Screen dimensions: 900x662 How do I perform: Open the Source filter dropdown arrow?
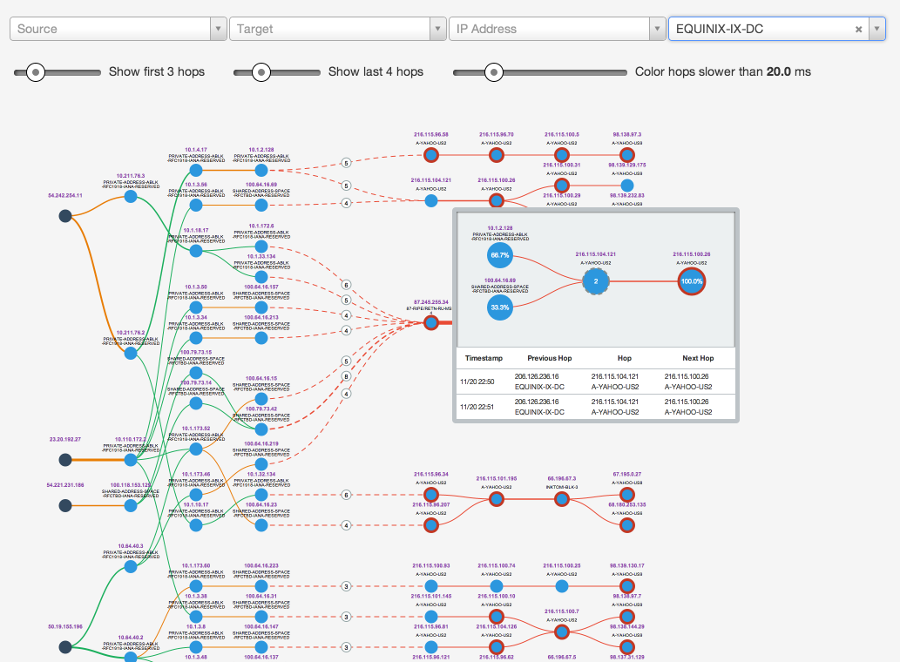(218, 29)
